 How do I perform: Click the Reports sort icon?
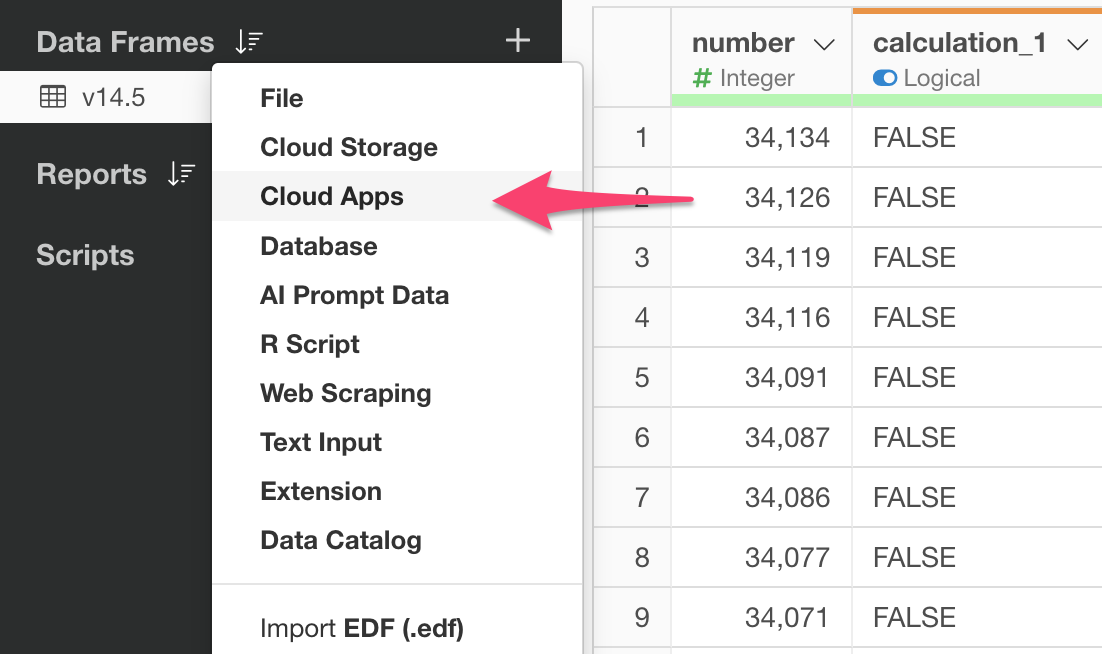[181, 174]
